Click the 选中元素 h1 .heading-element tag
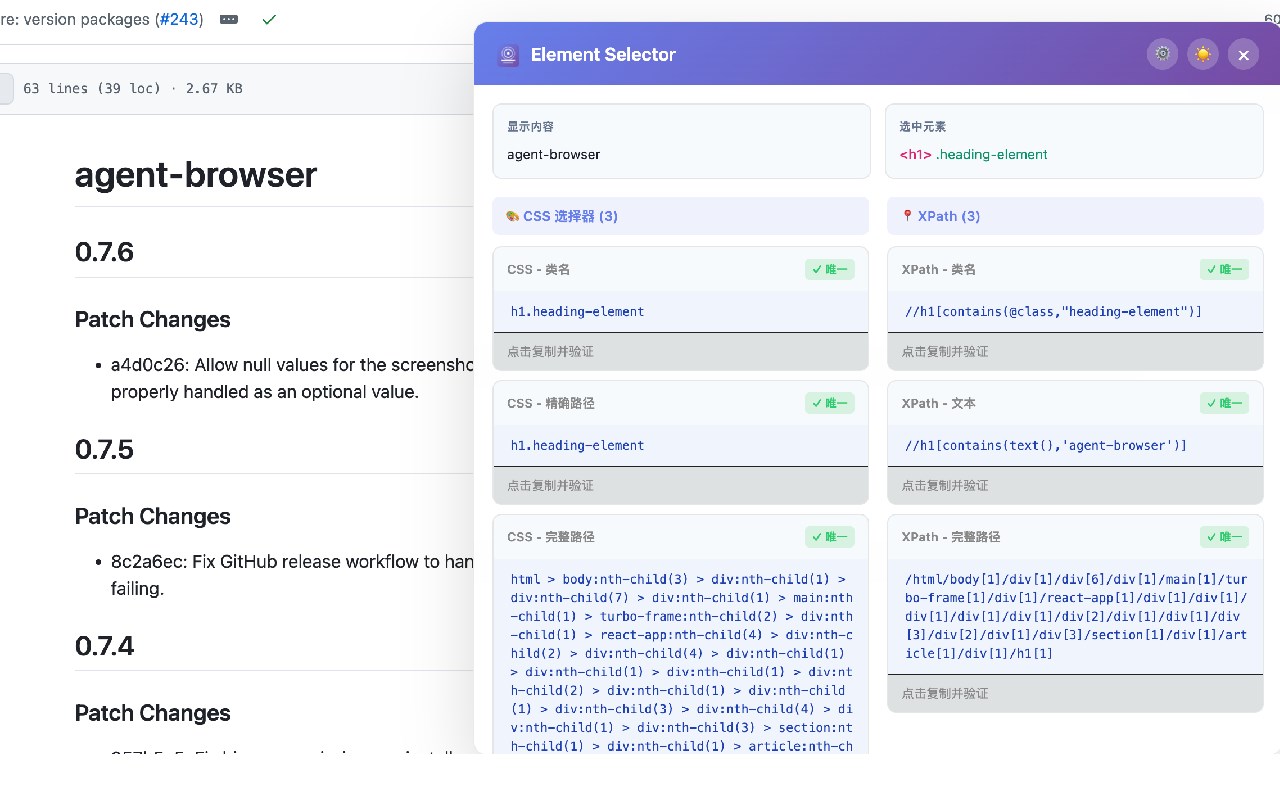1280x800 pixels. pos(973,155)
